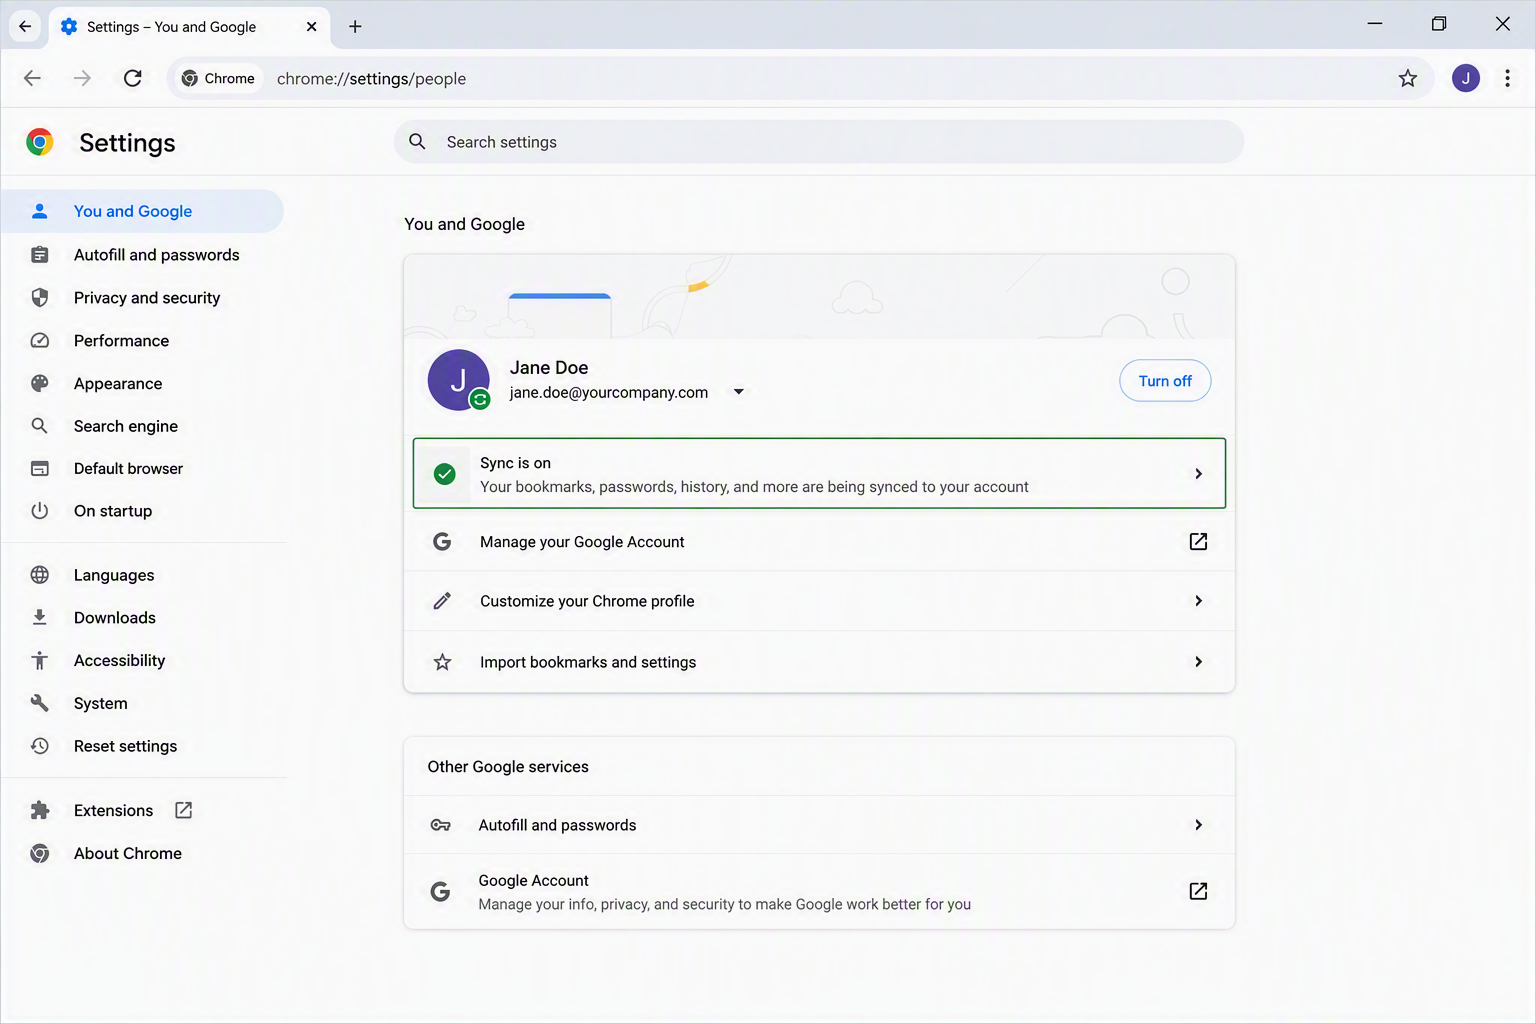Image resolution: width=1536 pixels, height=1024 pixels.
Task: Open Downloads settings
Action: (x=142, y=618)
